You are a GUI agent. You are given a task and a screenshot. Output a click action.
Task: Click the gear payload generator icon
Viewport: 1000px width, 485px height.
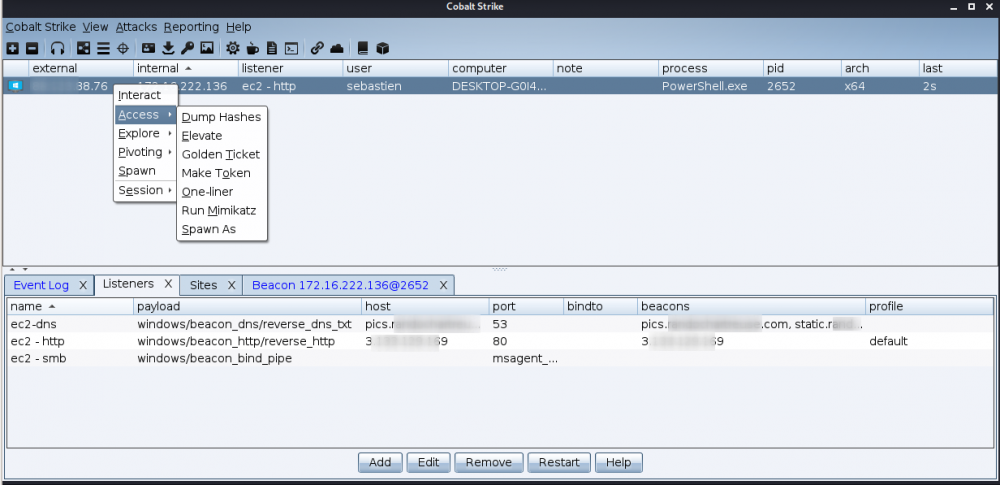click(x=233, y=47)
